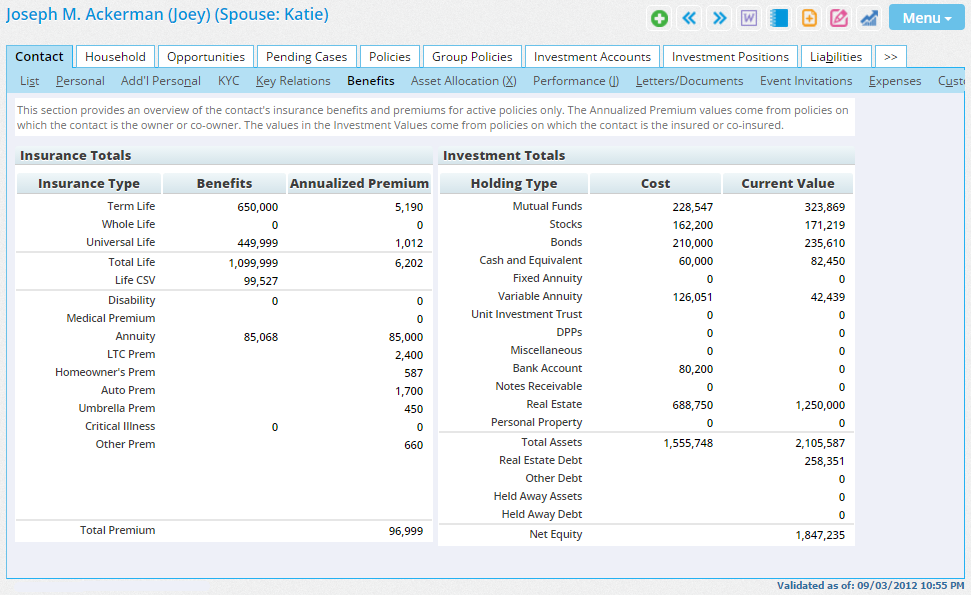Open the Menu dropdown button
Screen dimensions: 971x595
(926, 18)
